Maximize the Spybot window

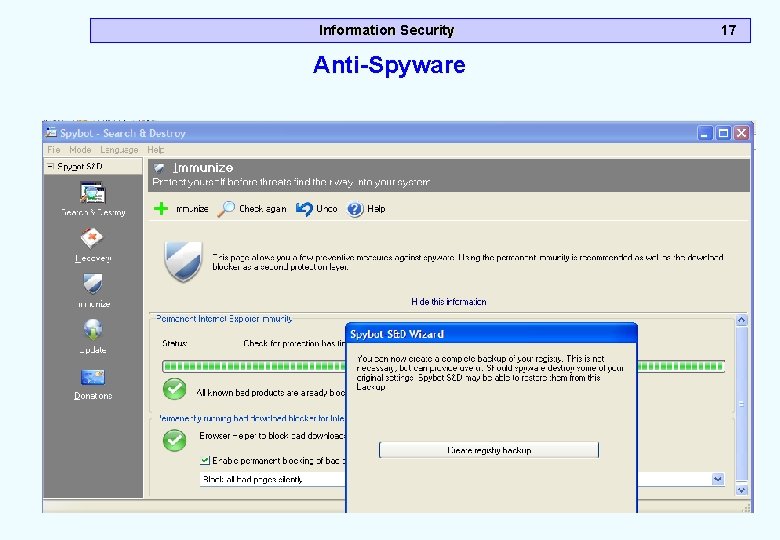click(x=723, y=133)
